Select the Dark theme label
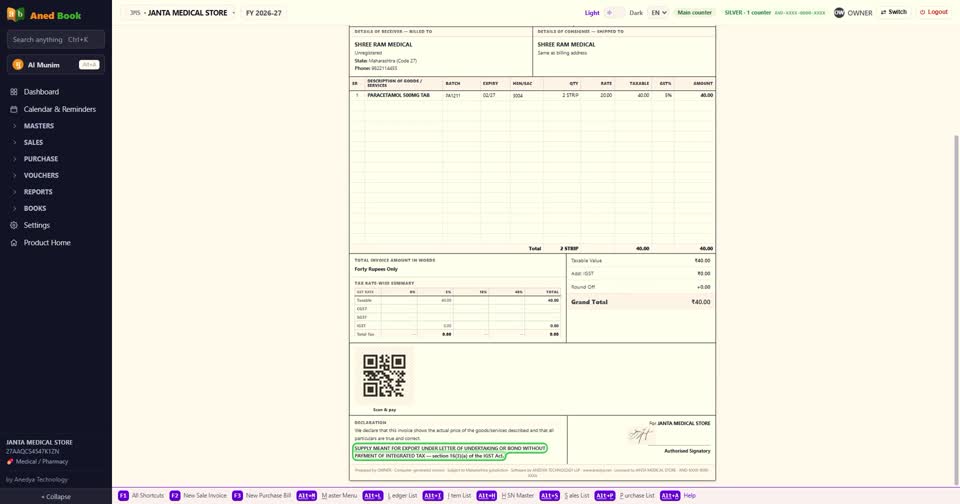960x504 pixels. [x=636, y=13]
